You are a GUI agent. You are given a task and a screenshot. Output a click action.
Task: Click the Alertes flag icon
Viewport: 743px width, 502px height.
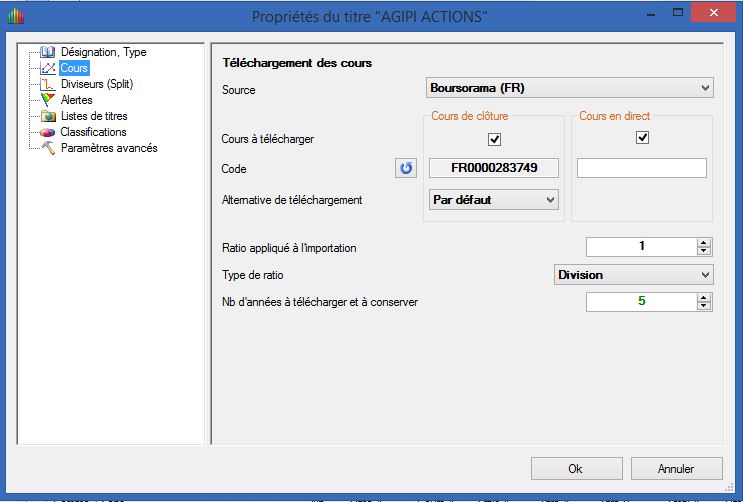(x=48, y=100)
